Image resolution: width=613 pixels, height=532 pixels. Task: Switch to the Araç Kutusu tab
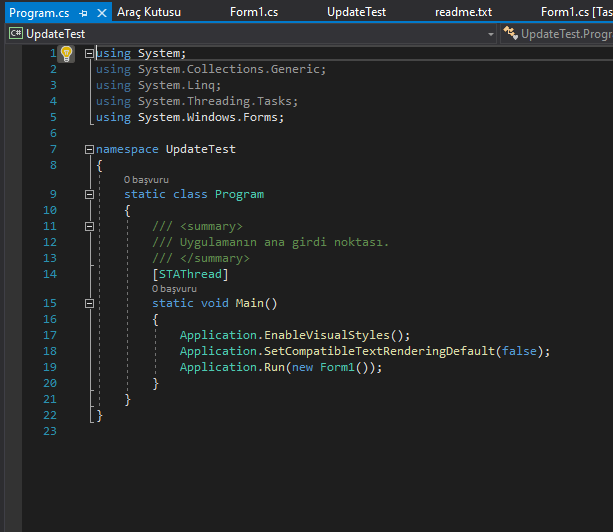[149, 12]
